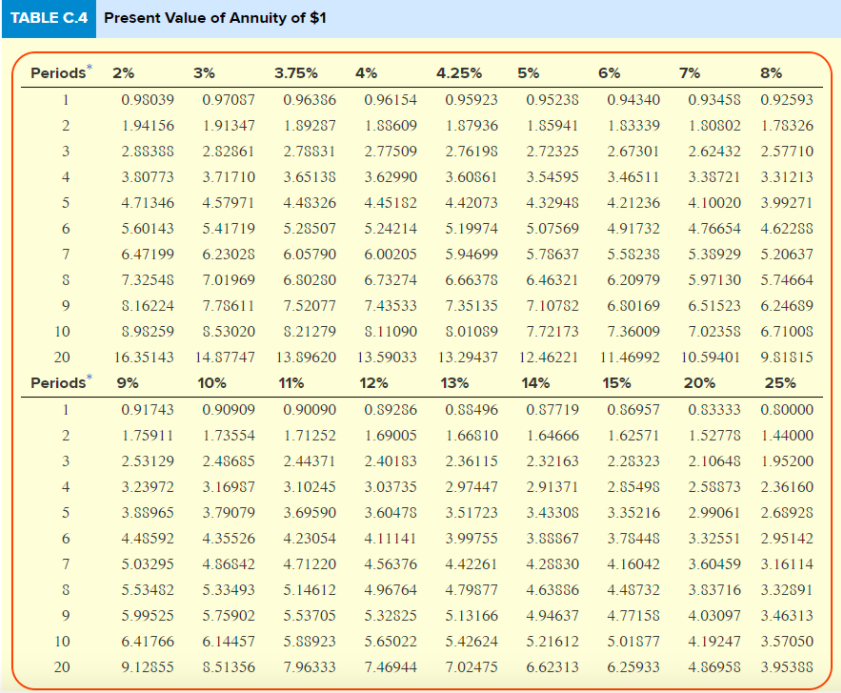Click the cell value 0.80000
Viewport: 841px width, 693px height.
point(787,410)
